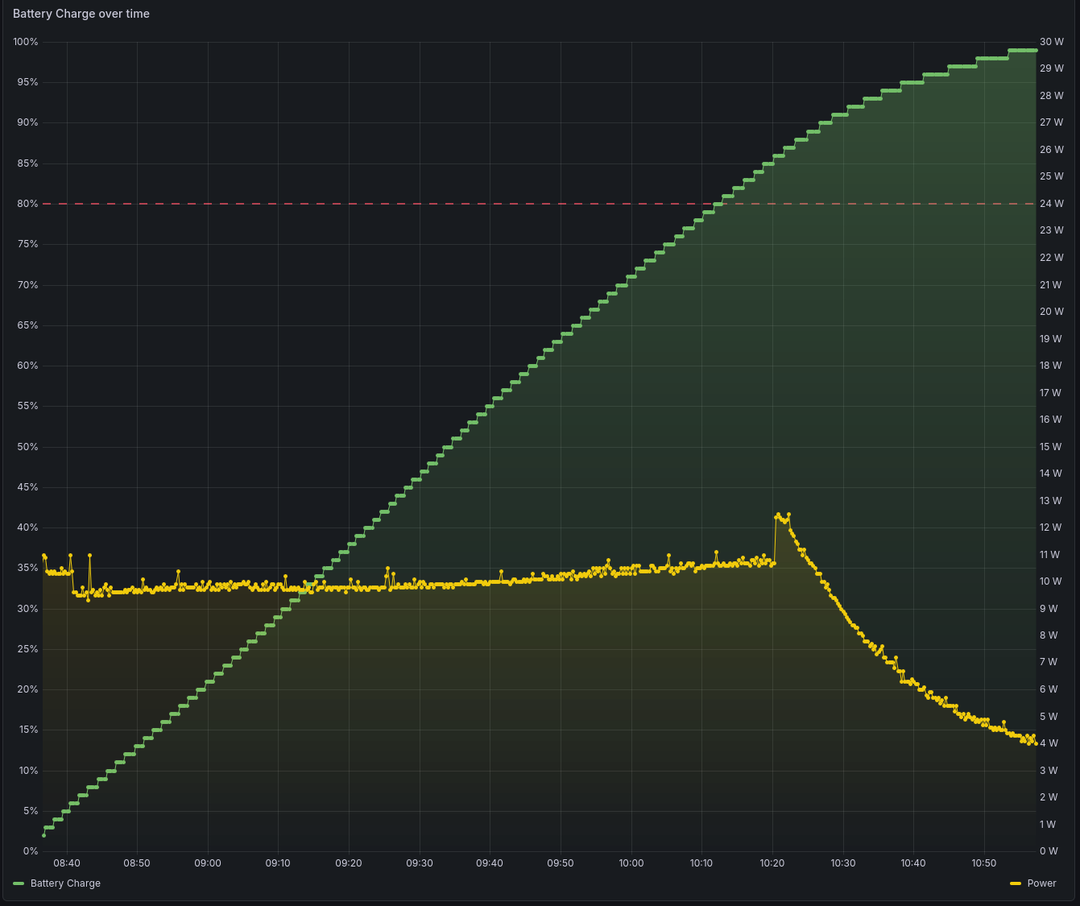The image size is (1080, 906).
Task: Select the 10:20 time axis label
Action: coord(772,863)
